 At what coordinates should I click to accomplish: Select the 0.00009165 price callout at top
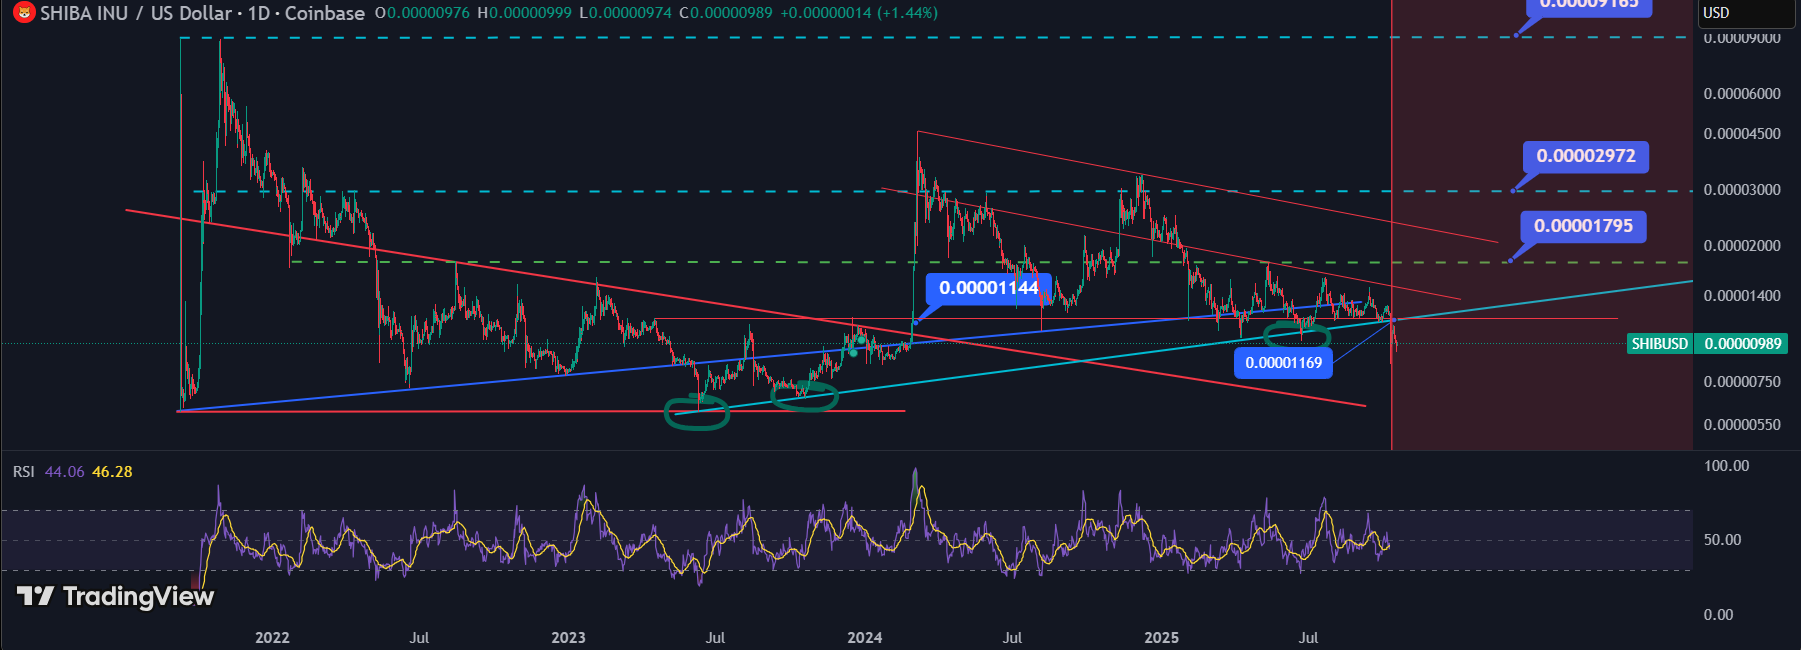tap(1588, 5)
